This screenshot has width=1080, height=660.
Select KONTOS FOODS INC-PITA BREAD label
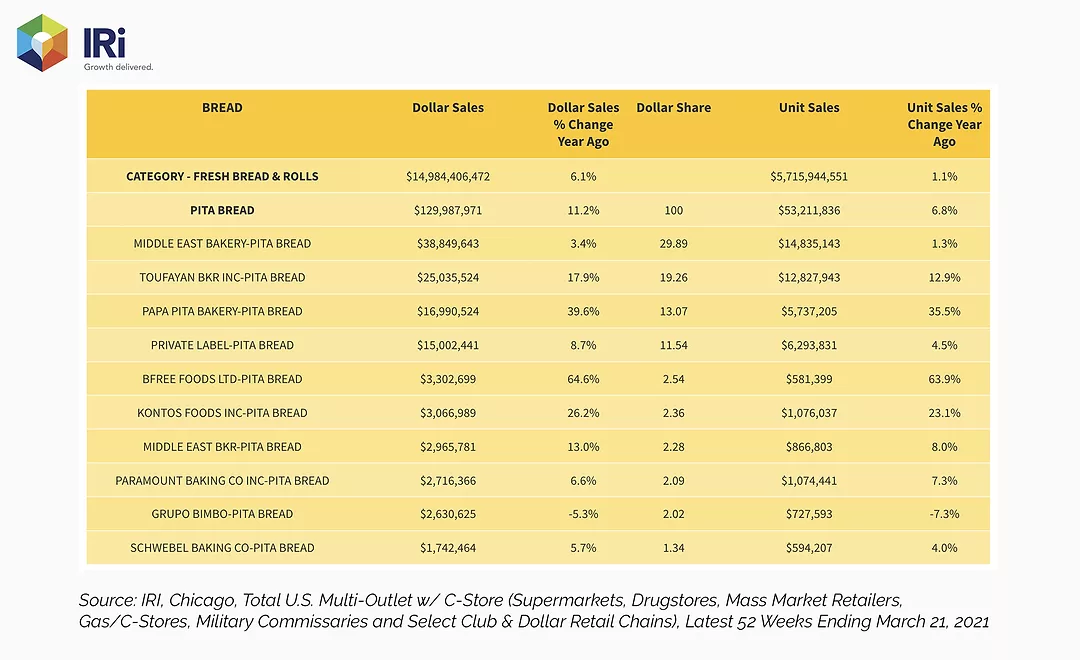[x=222, y=413]
